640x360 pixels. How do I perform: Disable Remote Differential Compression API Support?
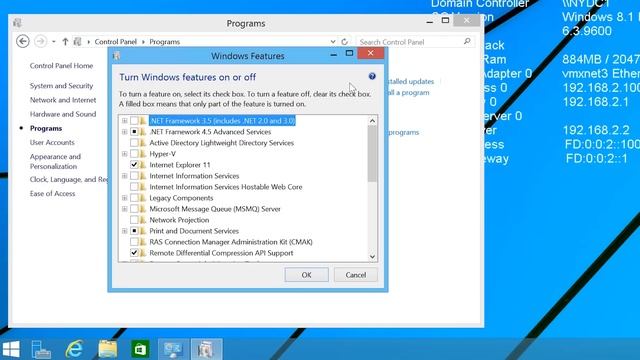[x=134, y=253]
